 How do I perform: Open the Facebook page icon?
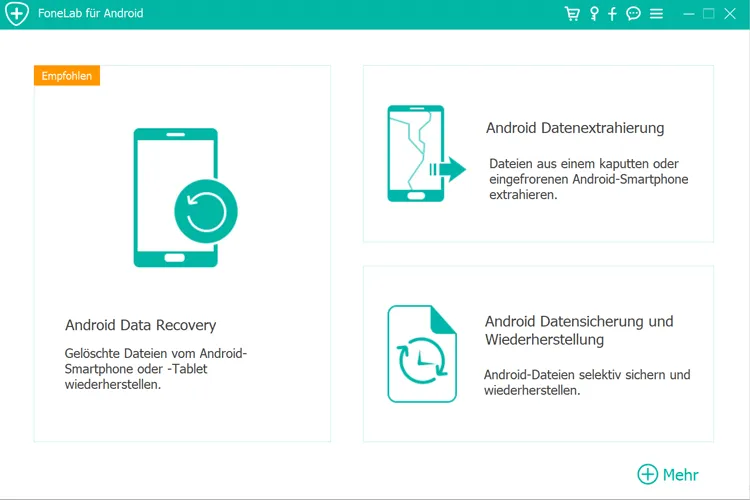point(613,14)
